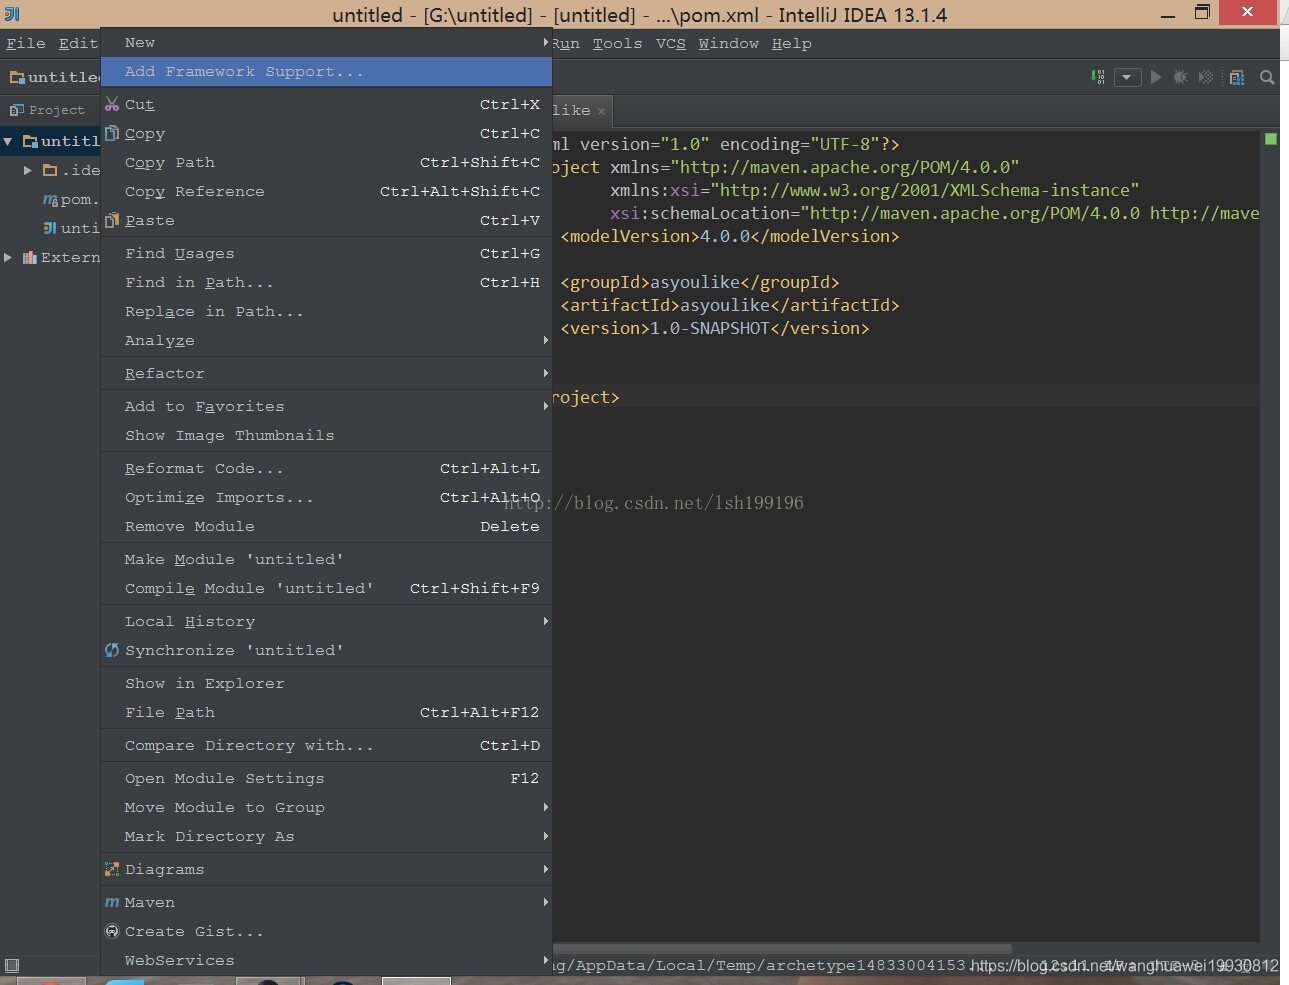Select Add Framework Support menu entry
Screen dimensions: 1289x985
(327, 71)
